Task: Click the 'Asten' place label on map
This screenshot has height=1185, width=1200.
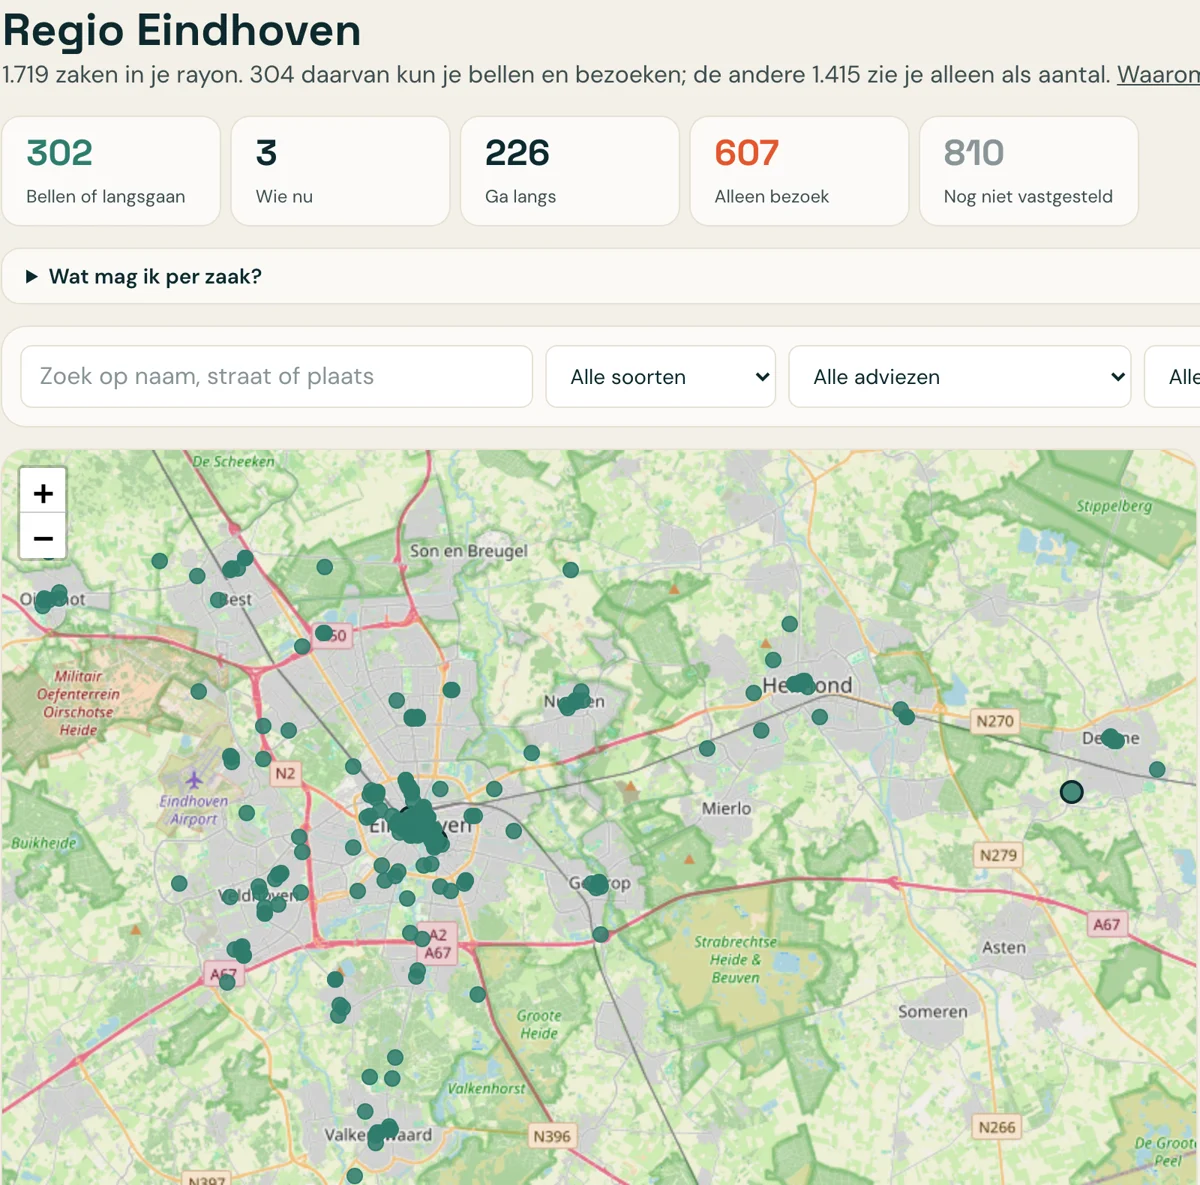Action: 1003,947
